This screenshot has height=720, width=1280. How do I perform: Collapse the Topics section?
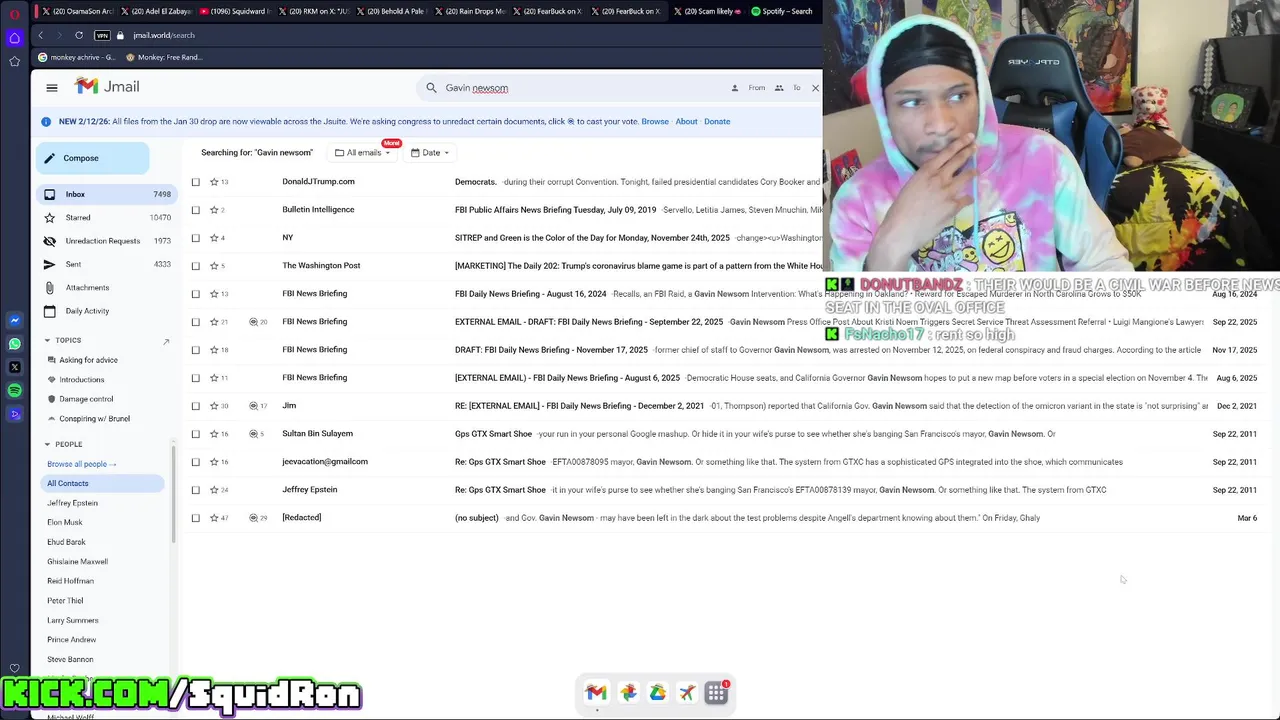[x=47, y=341]
